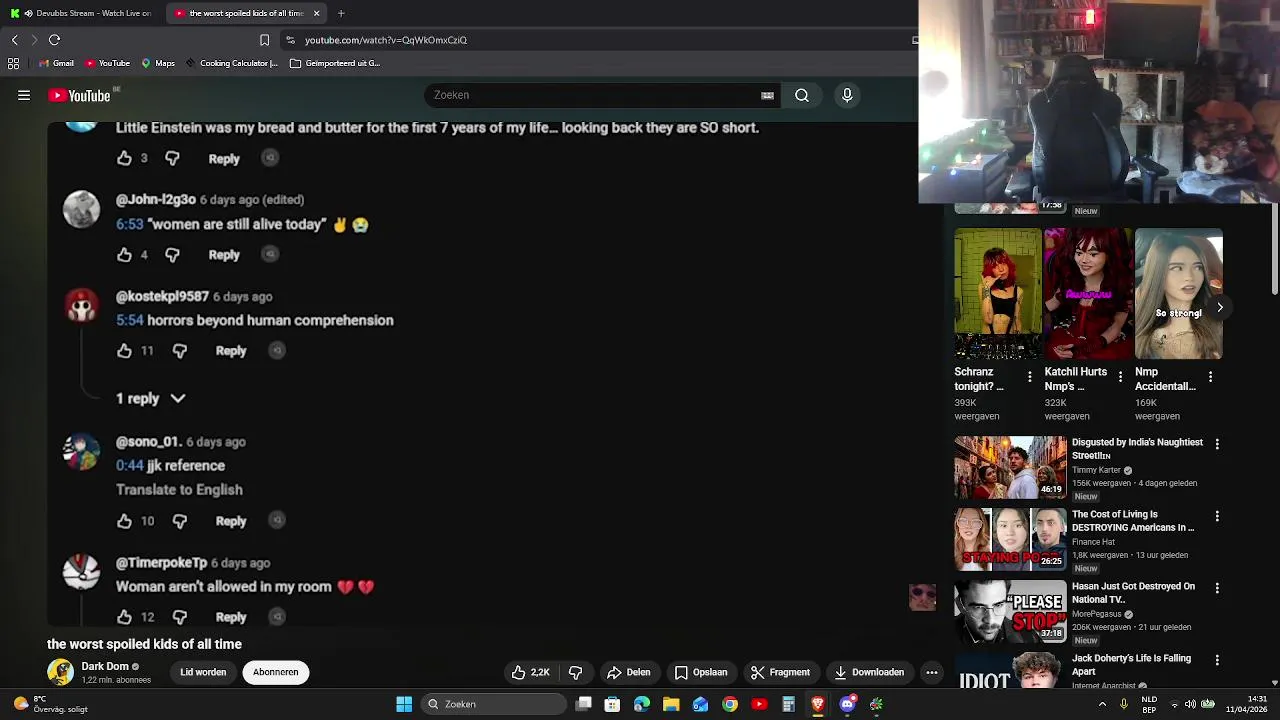Click Delen share button
This screenshot has height=720, width=1280.
point(629,672)
